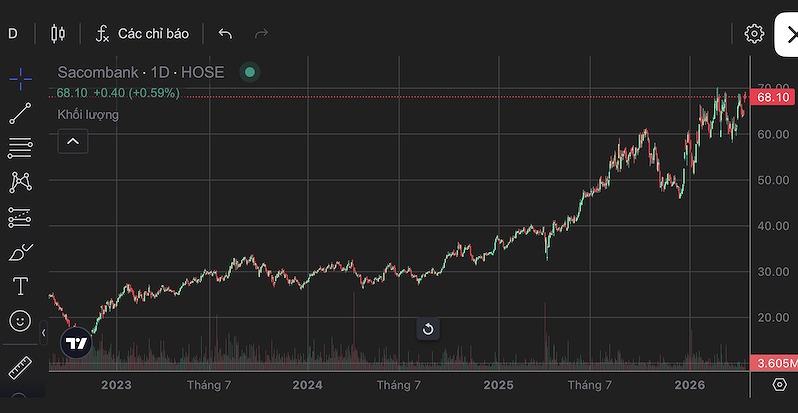Select the brush drawing tool

point(20,252)
